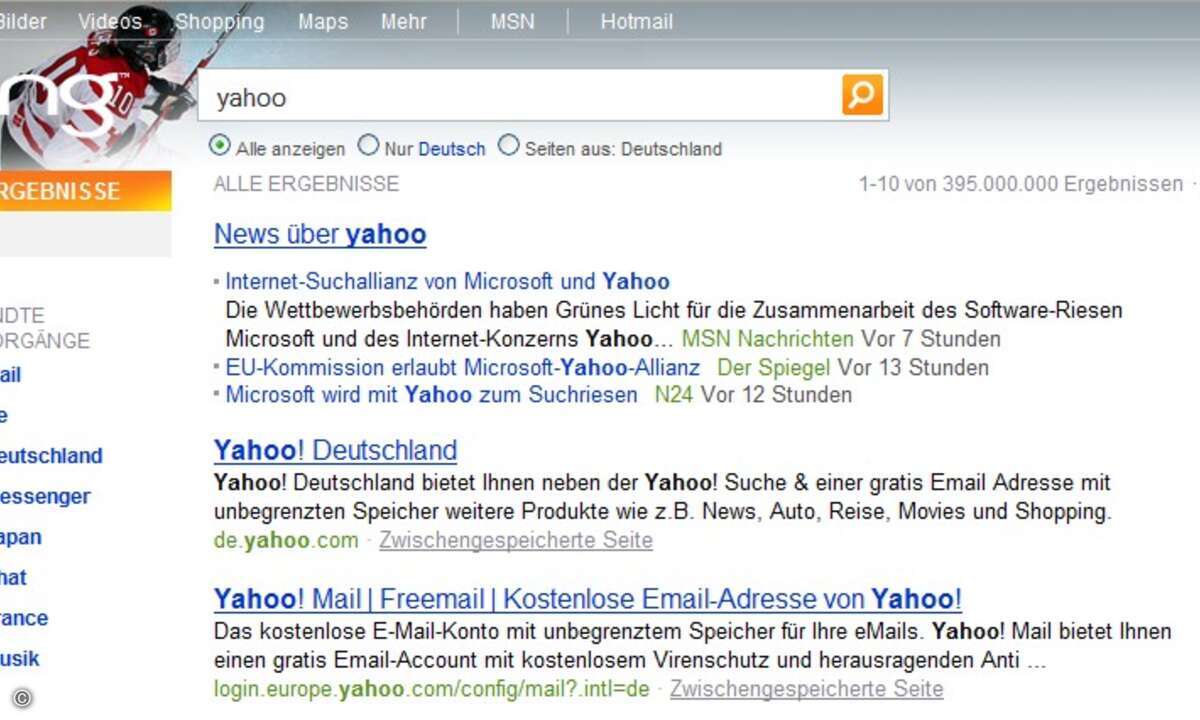
Task: Open EU-Kommission erlaubt Microsoft-Yahoo-Allianz article
Action: (x=462, y=367)
